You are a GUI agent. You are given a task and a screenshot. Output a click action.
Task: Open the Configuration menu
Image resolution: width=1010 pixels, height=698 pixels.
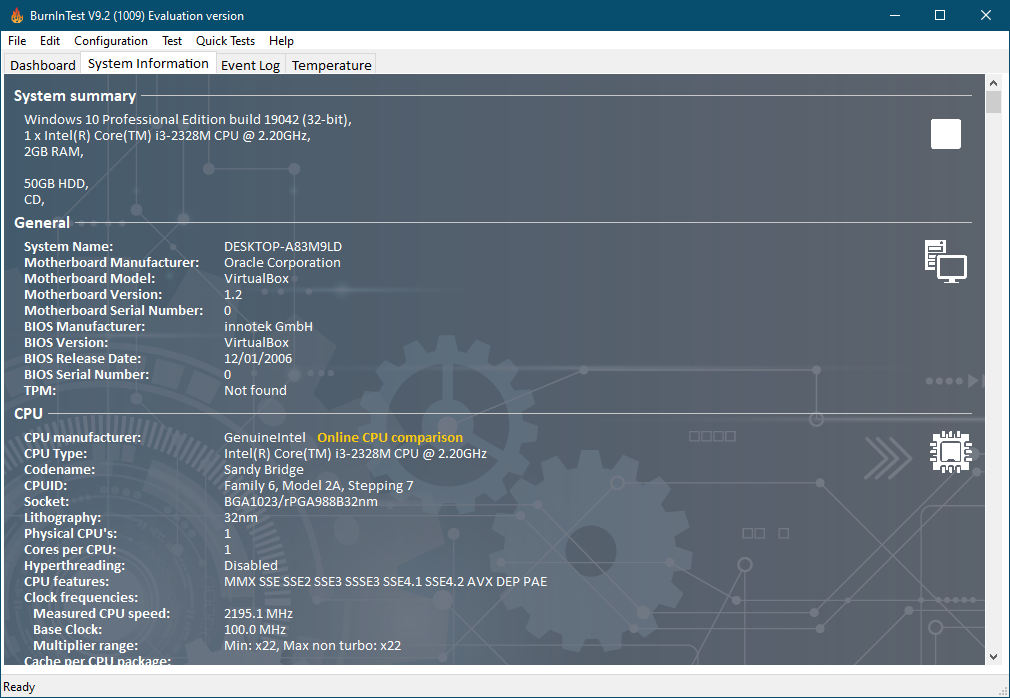(x=111, y=41)
